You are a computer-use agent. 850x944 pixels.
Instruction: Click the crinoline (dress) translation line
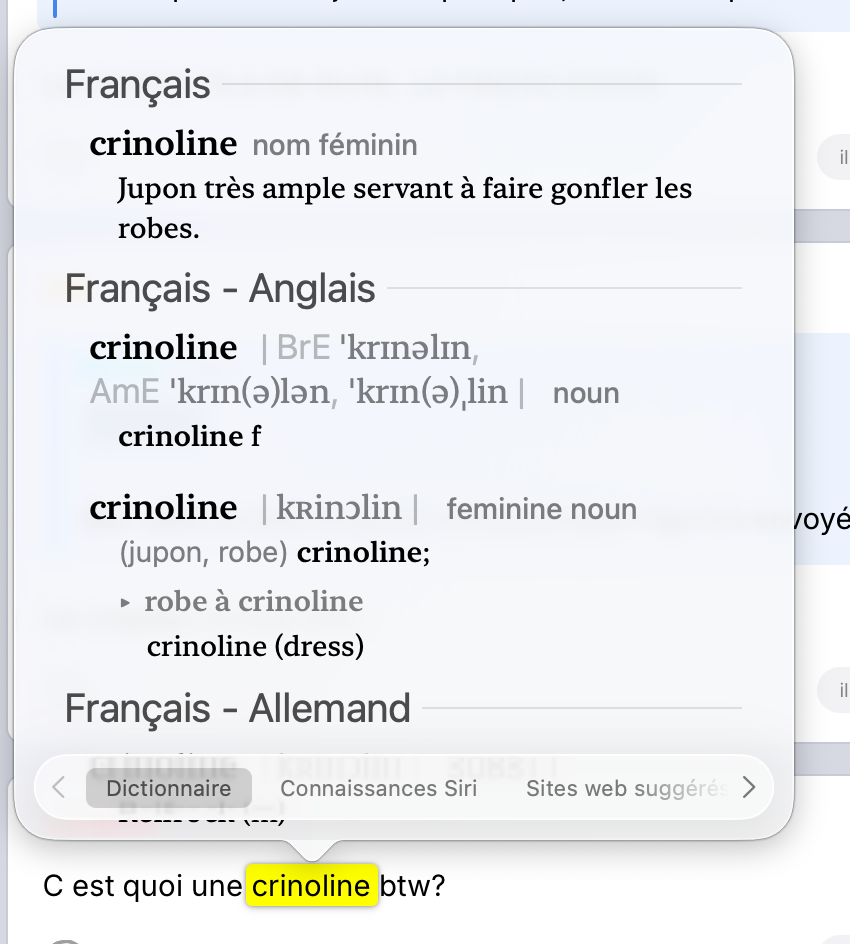click(255, 647)
